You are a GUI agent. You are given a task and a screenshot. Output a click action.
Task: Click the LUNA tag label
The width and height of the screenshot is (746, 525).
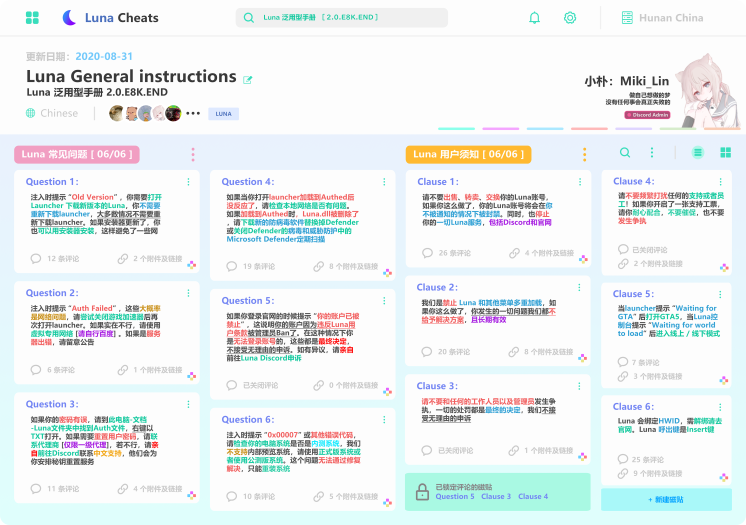(223, 114)
